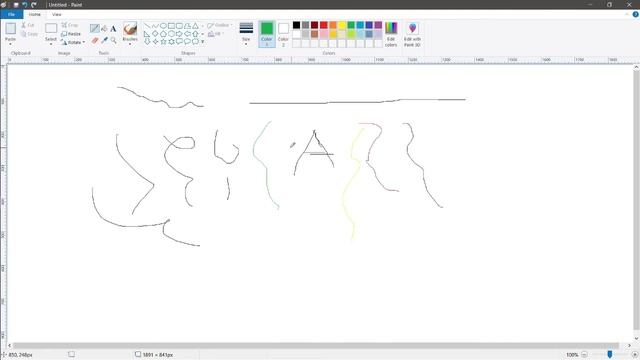
Task: Choose the Curve shape
Action: point(155,26)
